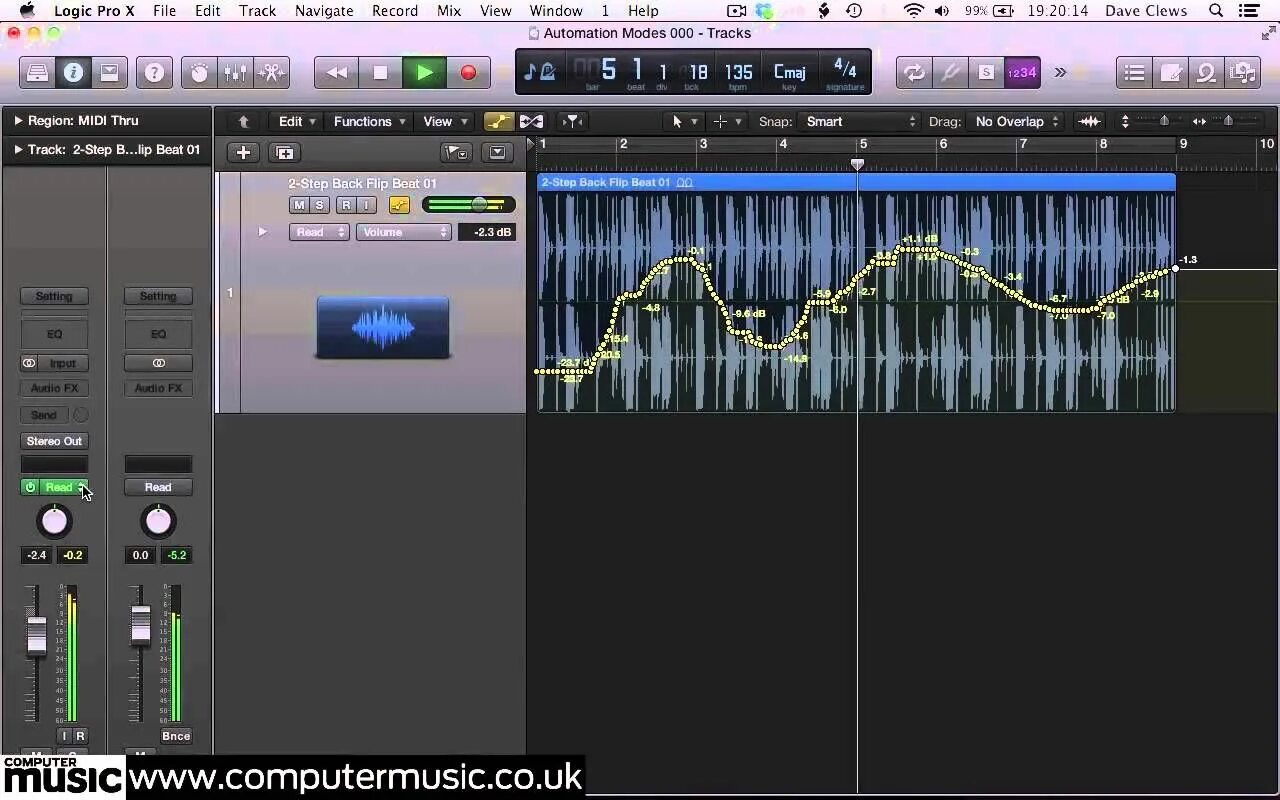This screenshot has width=1280, height=800.
Task: Open the Media Browser icon
Action: pos(1242,73)
